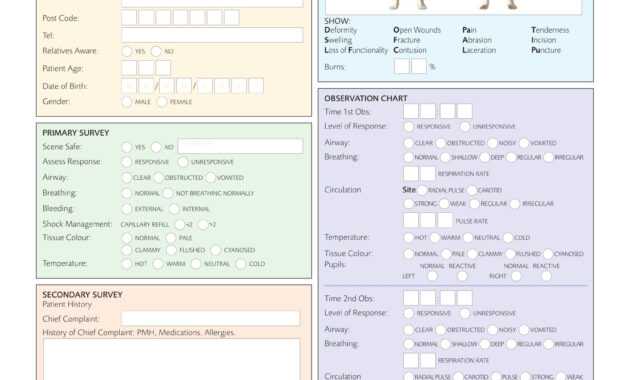Select UNRESPONSIVE under 2nd Obs Level of Response
Screen dimensions: 630x380
pos(465,313)
